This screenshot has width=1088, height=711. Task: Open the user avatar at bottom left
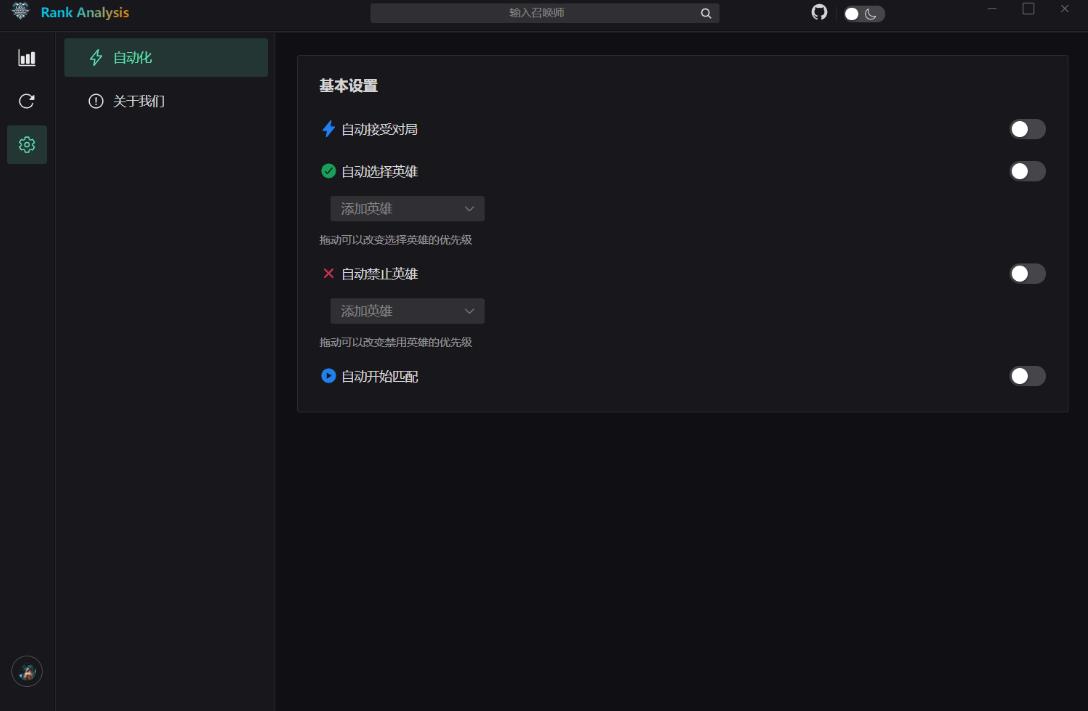coord(27,671)
